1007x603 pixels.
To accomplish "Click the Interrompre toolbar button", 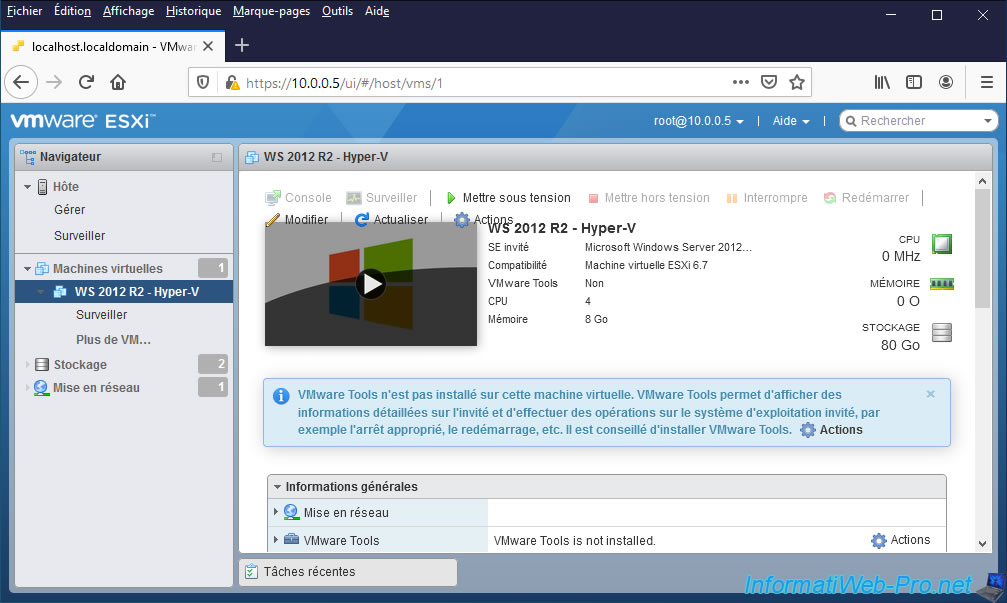I will (x=767, y=198).
